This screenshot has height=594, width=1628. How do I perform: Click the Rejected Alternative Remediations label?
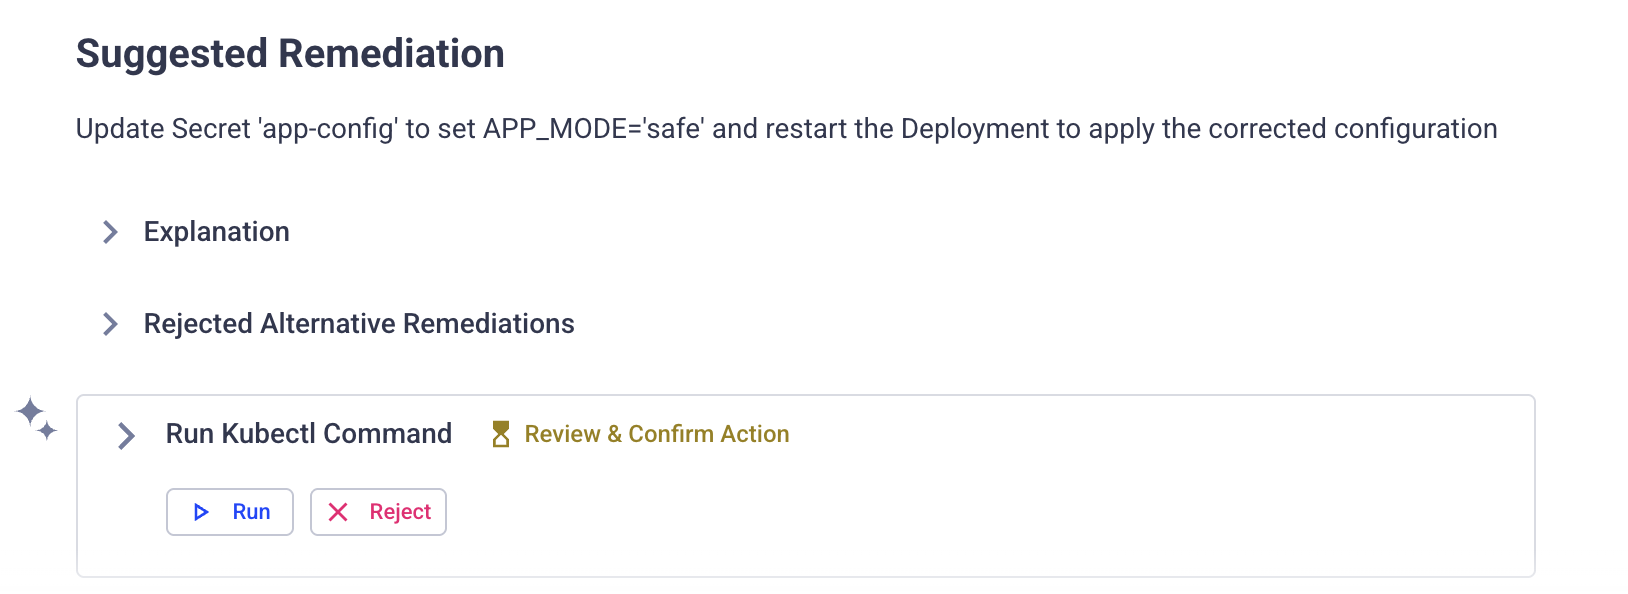click(358, 324)
